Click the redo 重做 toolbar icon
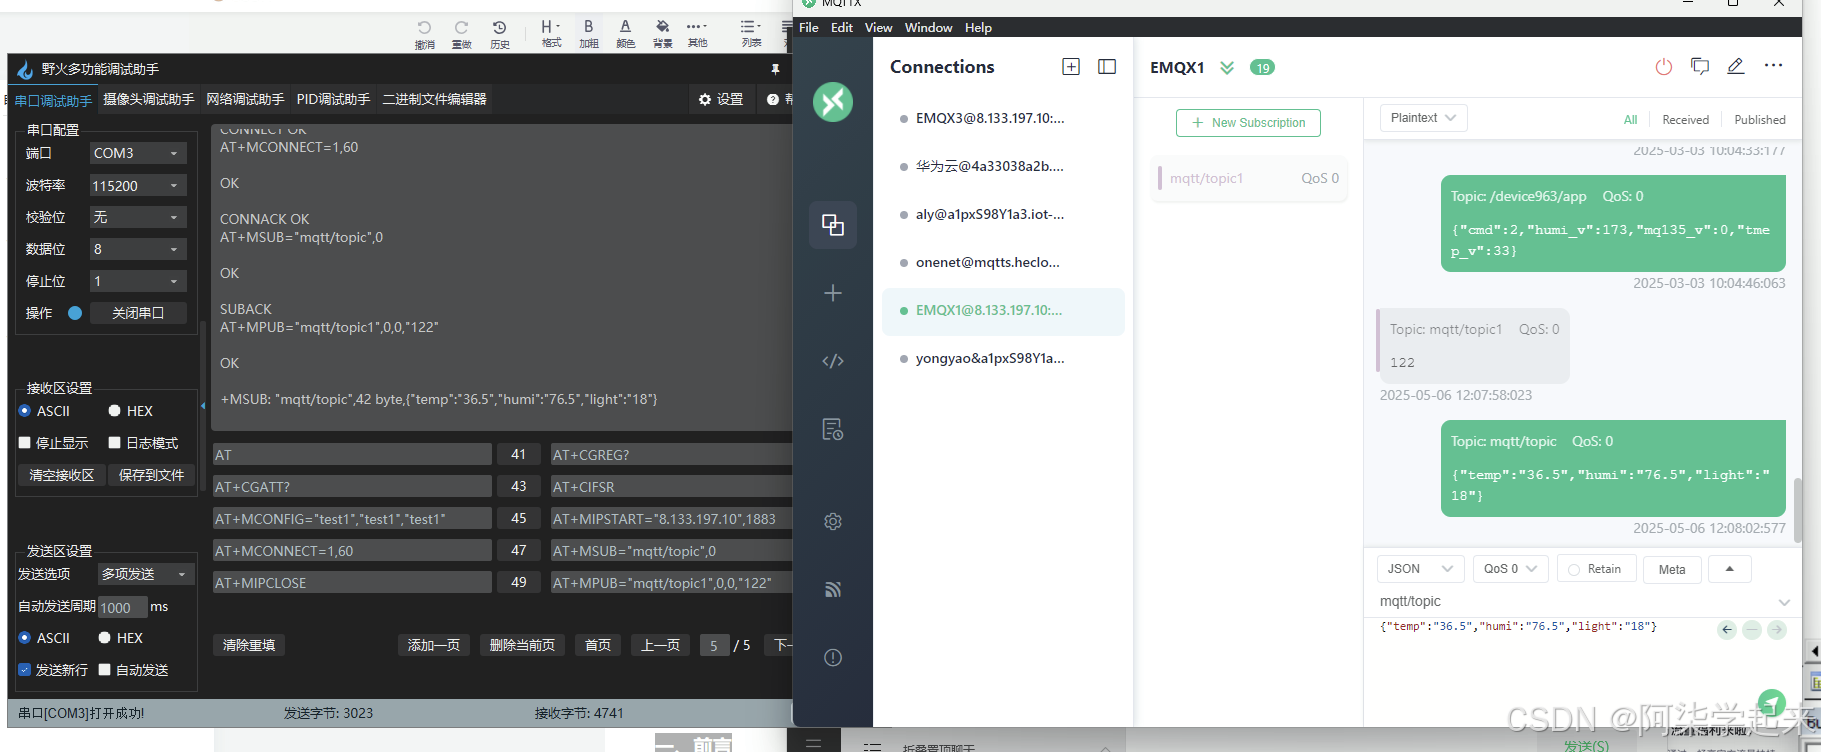This screenshot has height=752, width=1821. click(x=462, y=33)
